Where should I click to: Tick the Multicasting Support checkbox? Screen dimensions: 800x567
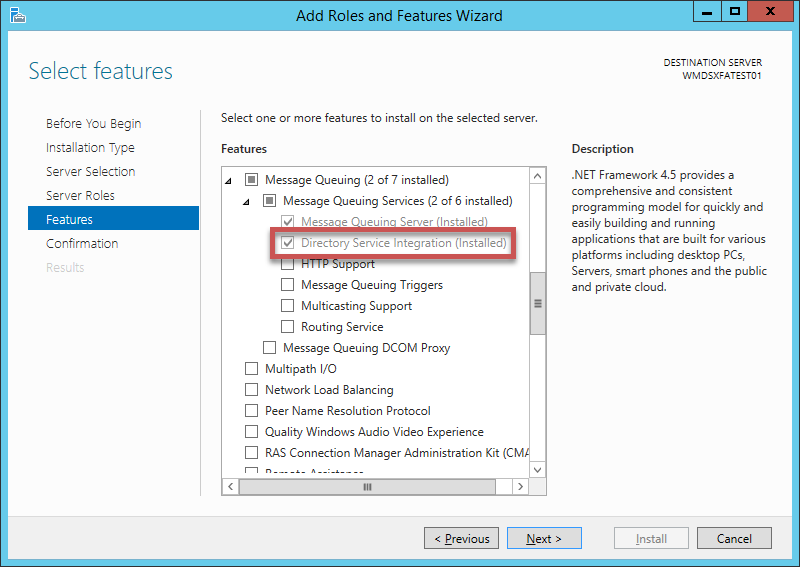point(288,306)
